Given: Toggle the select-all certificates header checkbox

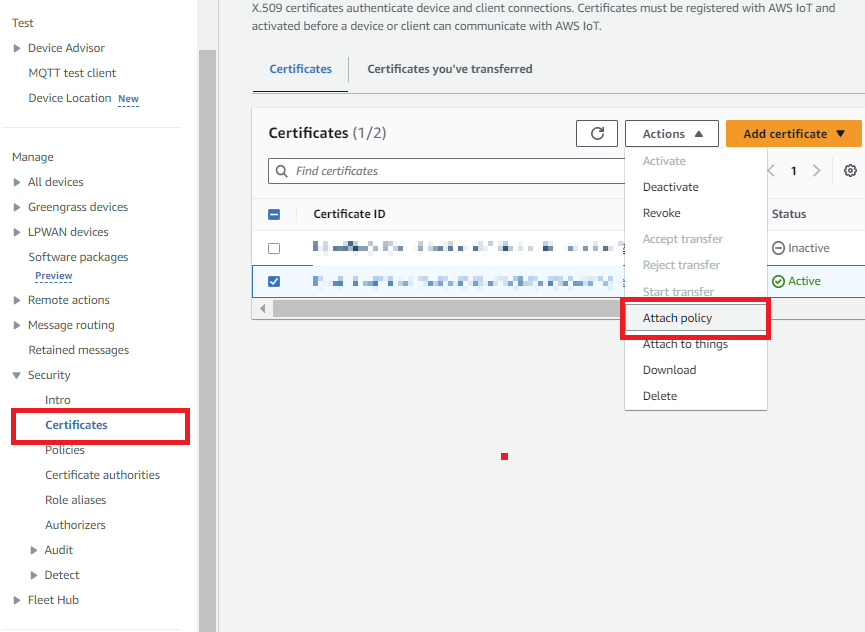Looking at the screenshot, I should pyautogui.click(x=274, y=214).
